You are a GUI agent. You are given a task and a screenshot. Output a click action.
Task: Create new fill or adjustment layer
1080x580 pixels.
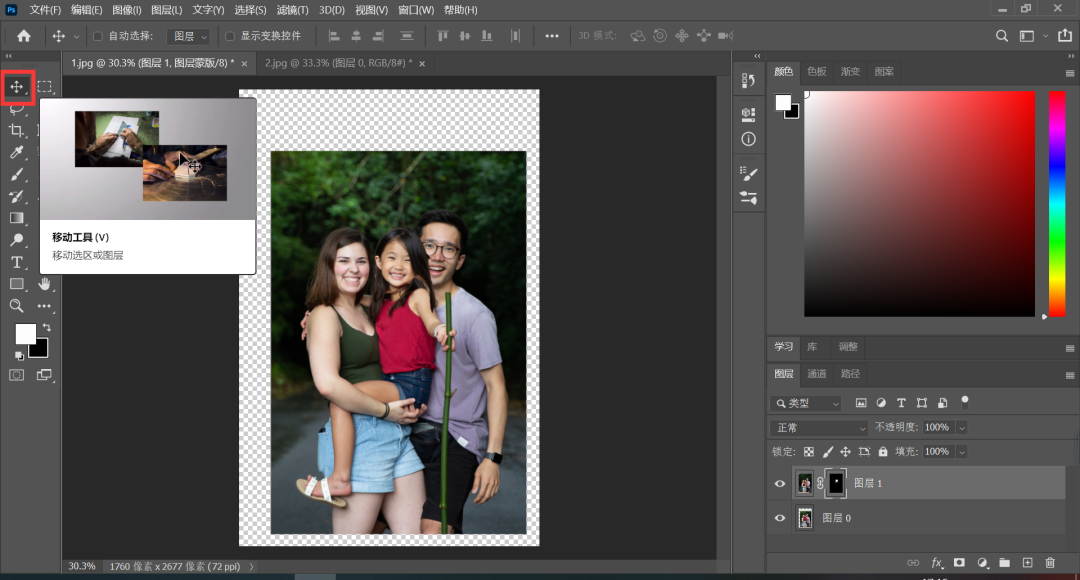pyautogui.click(x=982, y=563)
